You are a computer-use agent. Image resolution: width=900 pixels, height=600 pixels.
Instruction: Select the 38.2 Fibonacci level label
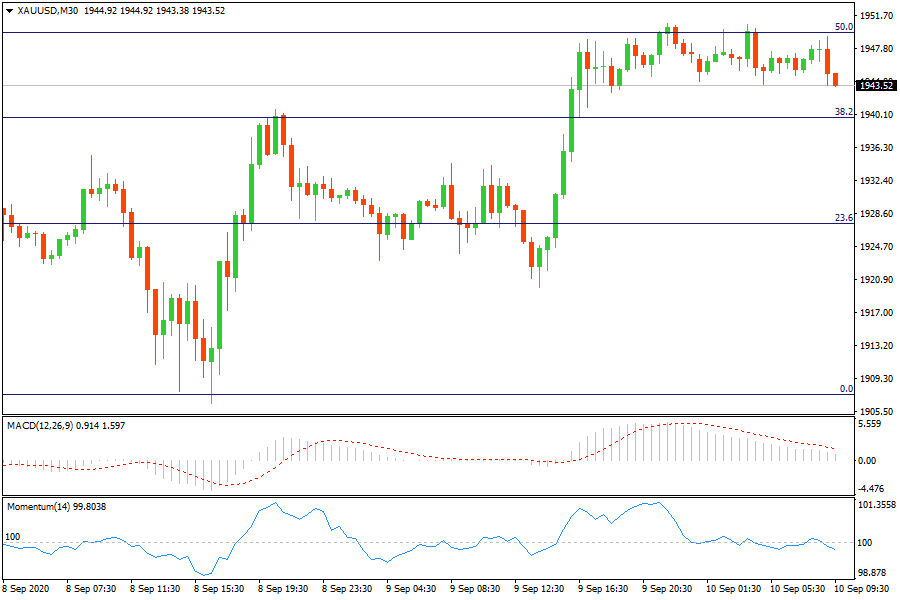pos(843,112)
